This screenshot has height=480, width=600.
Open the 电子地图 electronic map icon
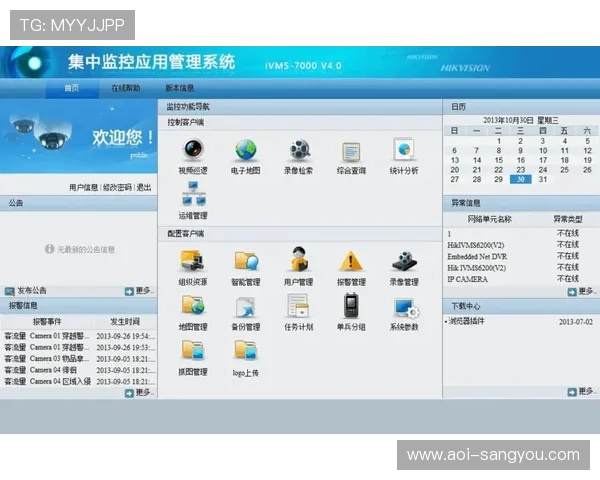point(246,150)
